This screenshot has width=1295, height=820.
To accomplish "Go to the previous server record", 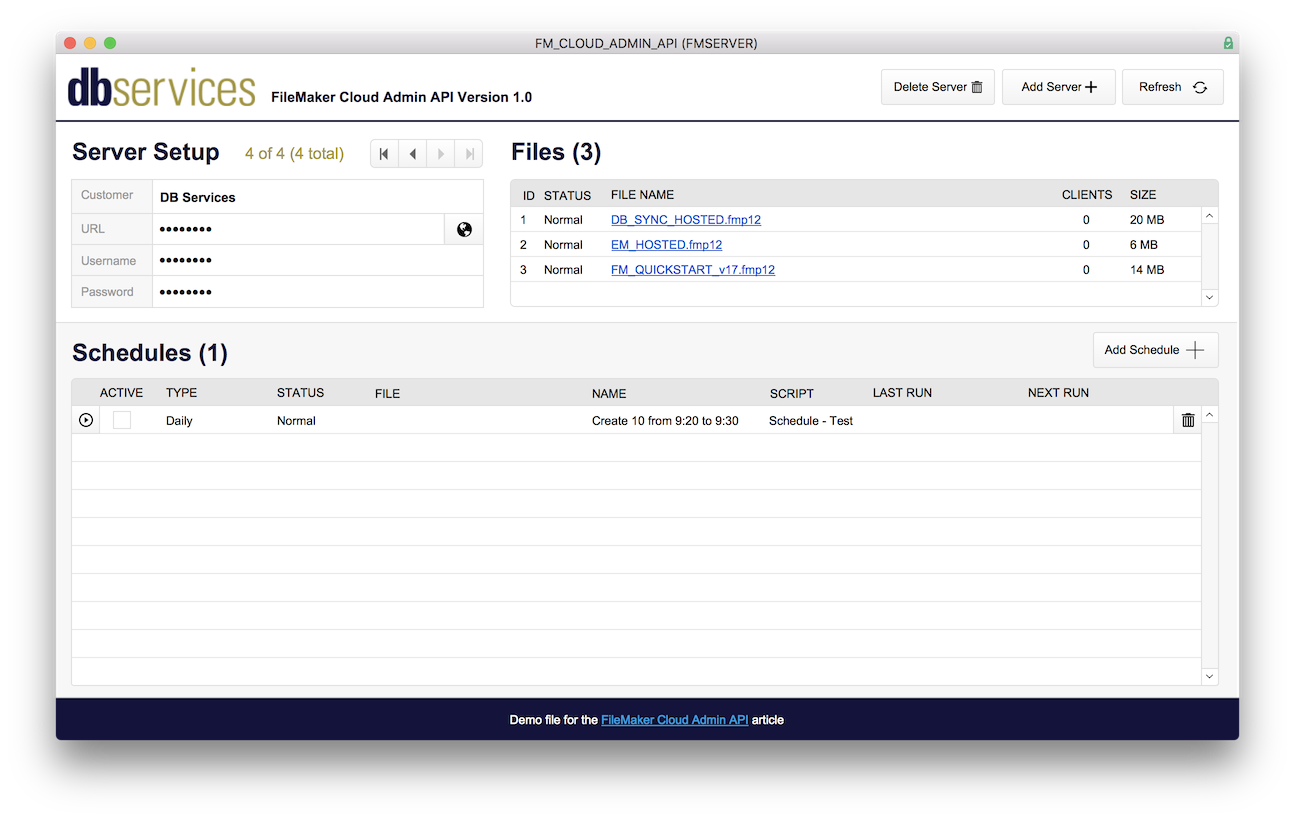I will 412,154.
